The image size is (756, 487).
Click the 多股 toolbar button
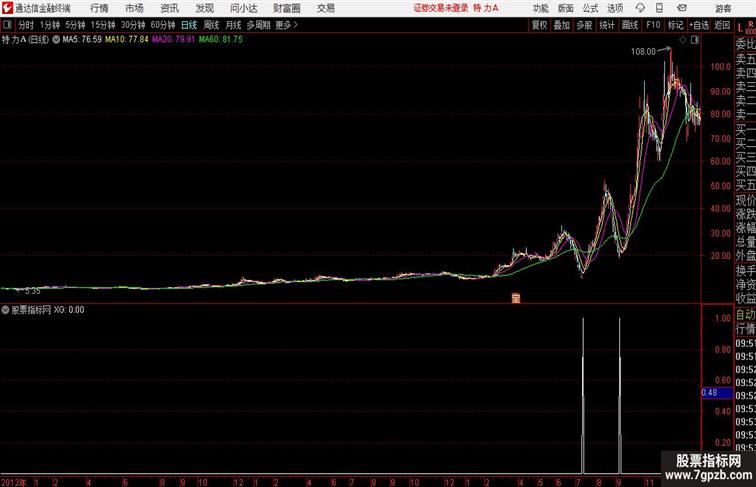click(x=584, y=25)
